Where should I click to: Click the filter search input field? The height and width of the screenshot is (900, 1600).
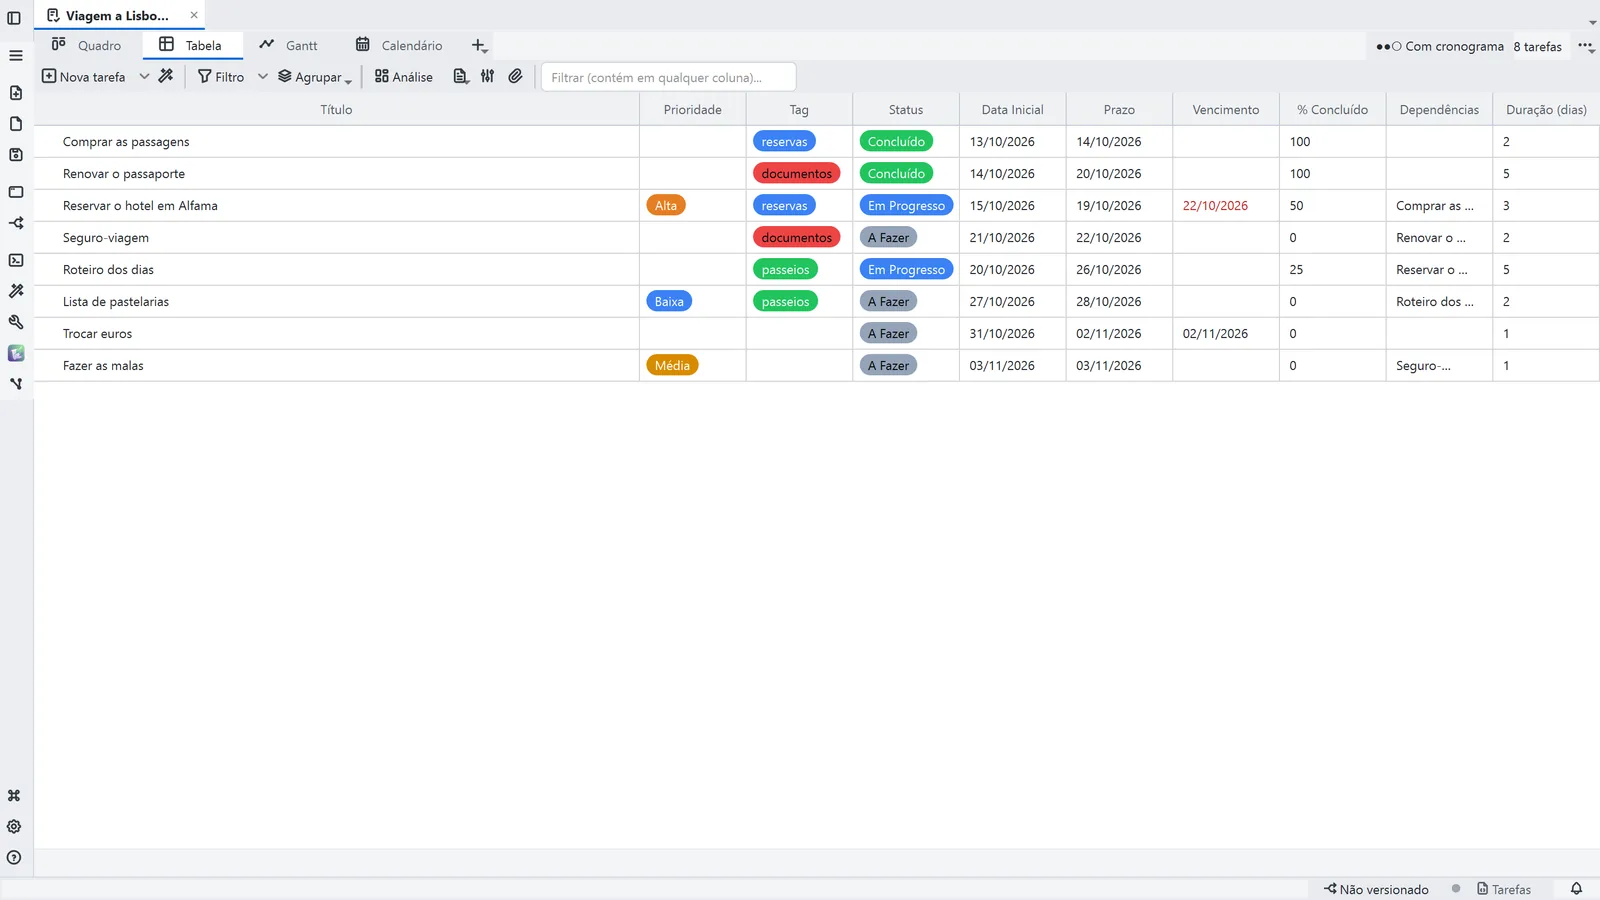click(668, 77)
